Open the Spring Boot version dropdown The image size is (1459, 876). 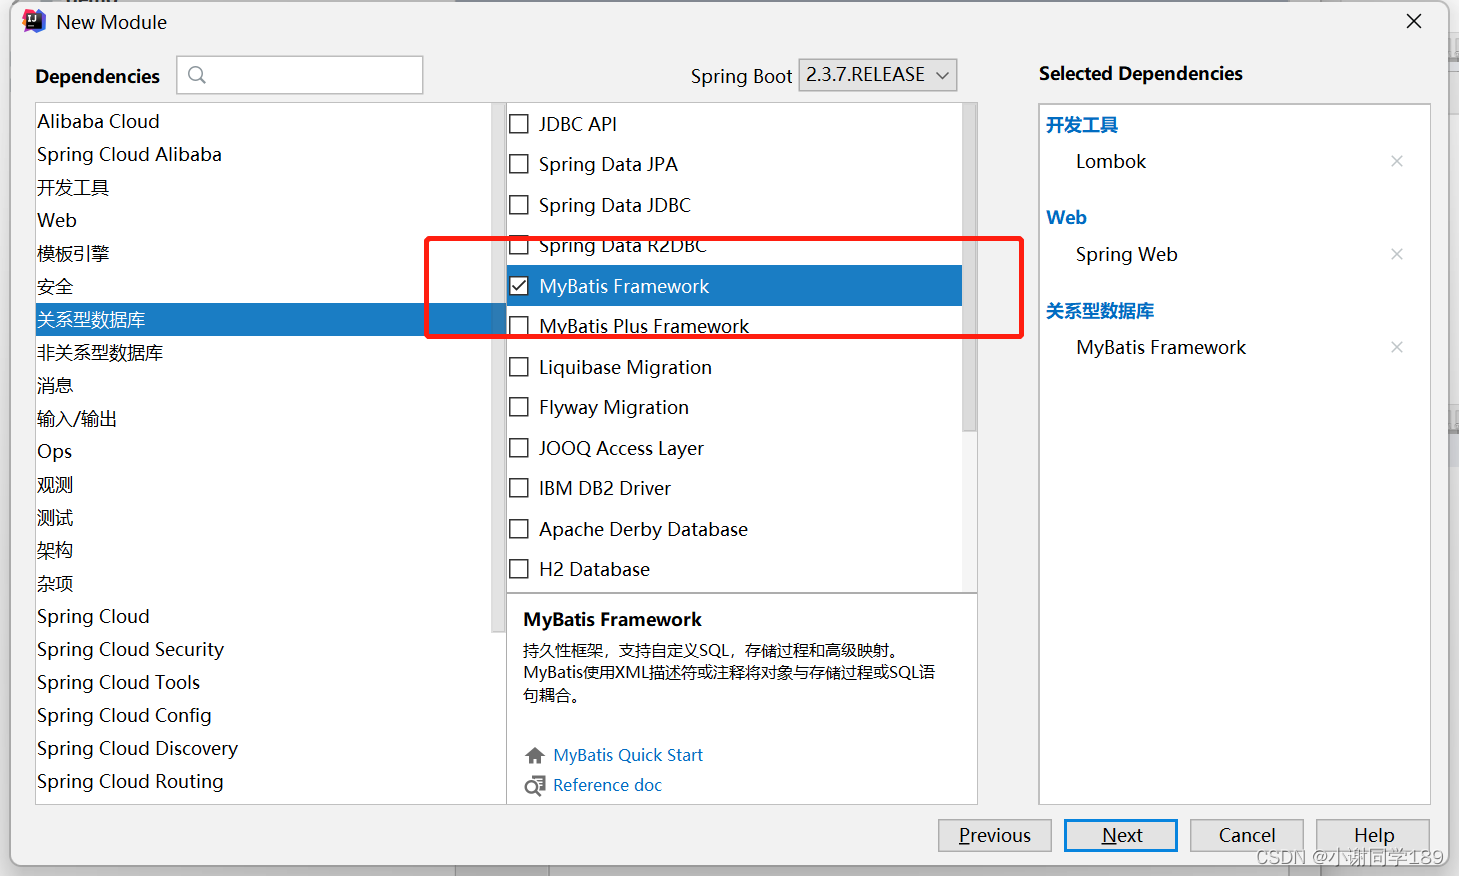click(877, 75)
